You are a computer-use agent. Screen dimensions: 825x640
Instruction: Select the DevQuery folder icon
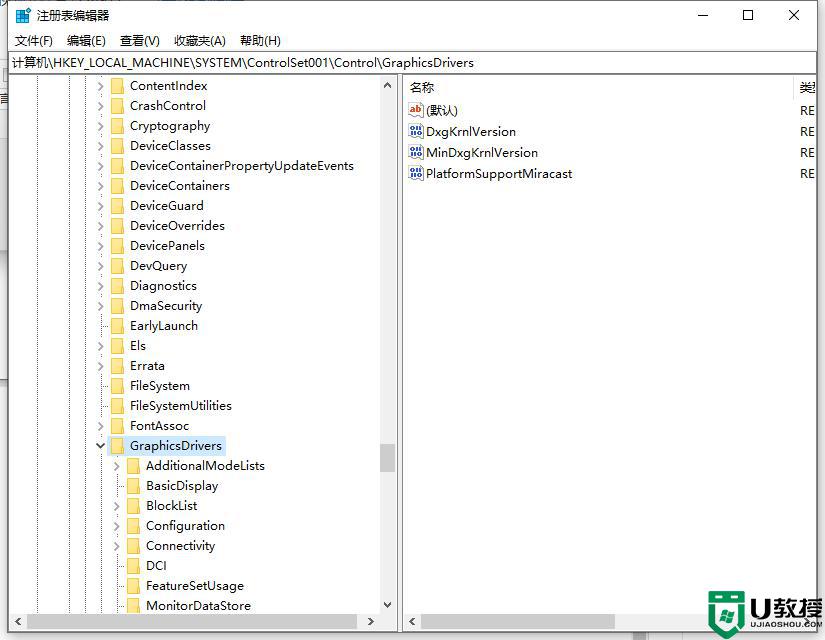tap(118, 266)
